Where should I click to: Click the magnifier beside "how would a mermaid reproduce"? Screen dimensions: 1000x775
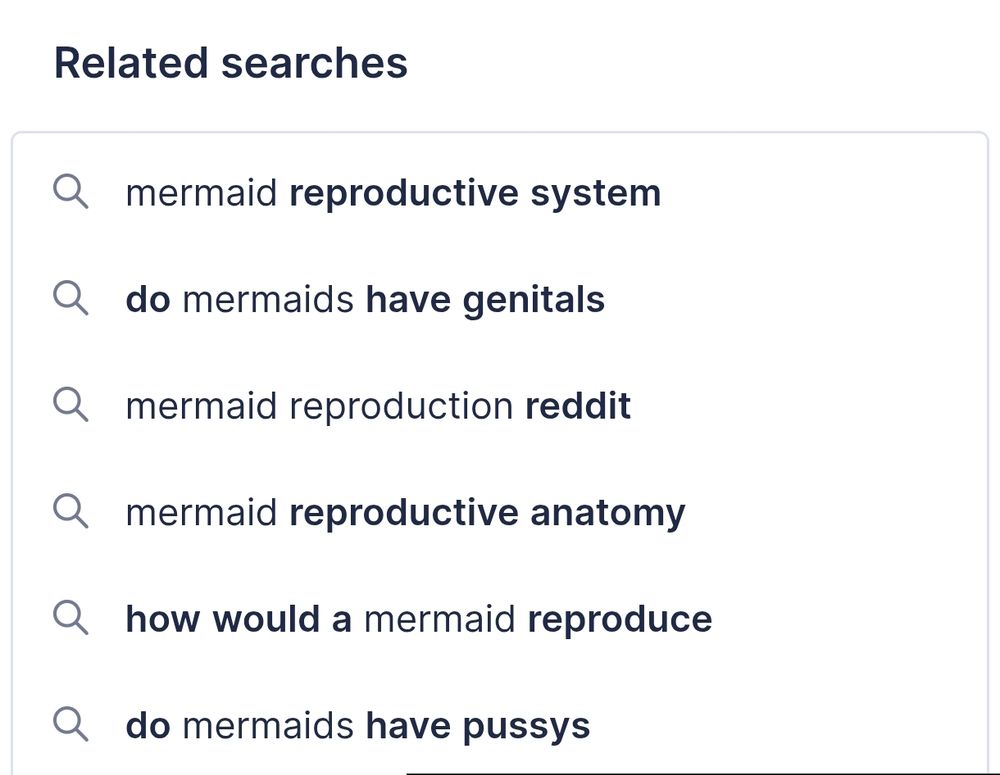[70, 618]
